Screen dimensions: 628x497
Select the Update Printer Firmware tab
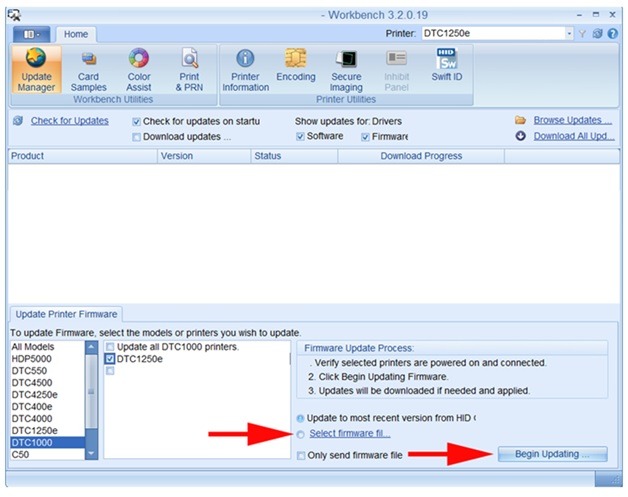click(x=66, y=314)
